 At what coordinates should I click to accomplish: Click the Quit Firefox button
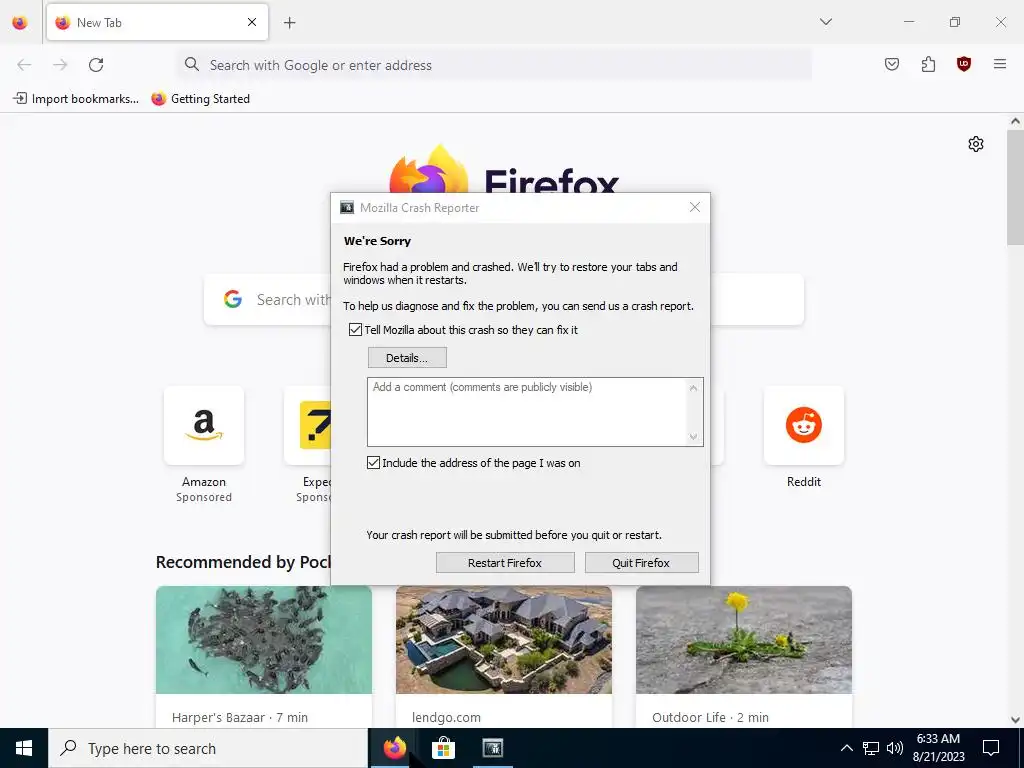(x=641, y=563)
